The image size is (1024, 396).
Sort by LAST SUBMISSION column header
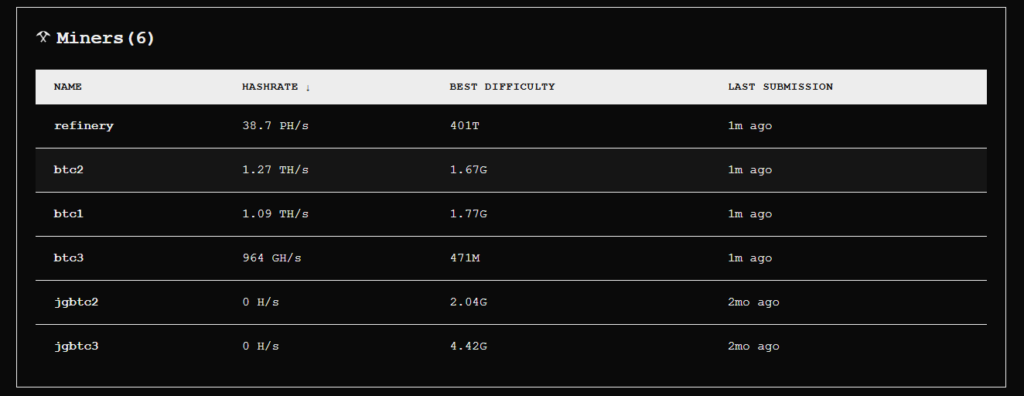point(780,87)
